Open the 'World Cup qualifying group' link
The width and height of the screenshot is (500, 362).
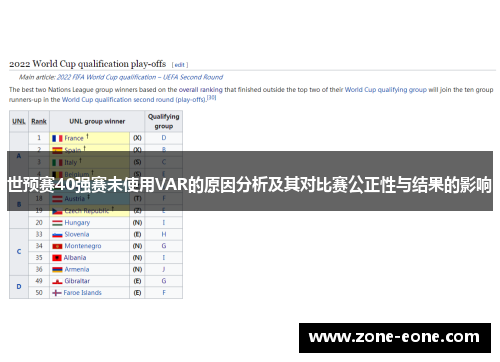pos(386,90)
